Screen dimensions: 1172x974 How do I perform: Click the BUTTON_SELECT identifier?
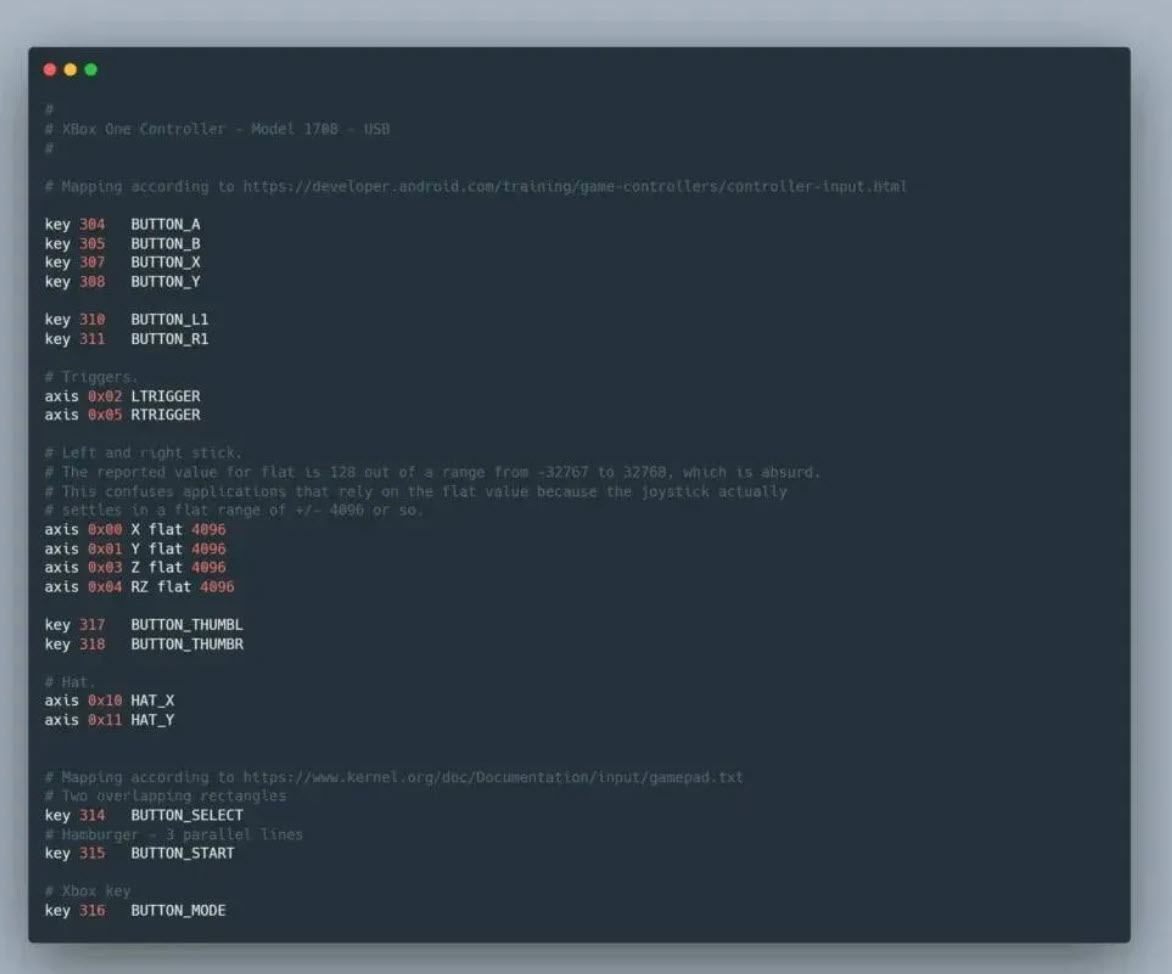pos(186,815)
